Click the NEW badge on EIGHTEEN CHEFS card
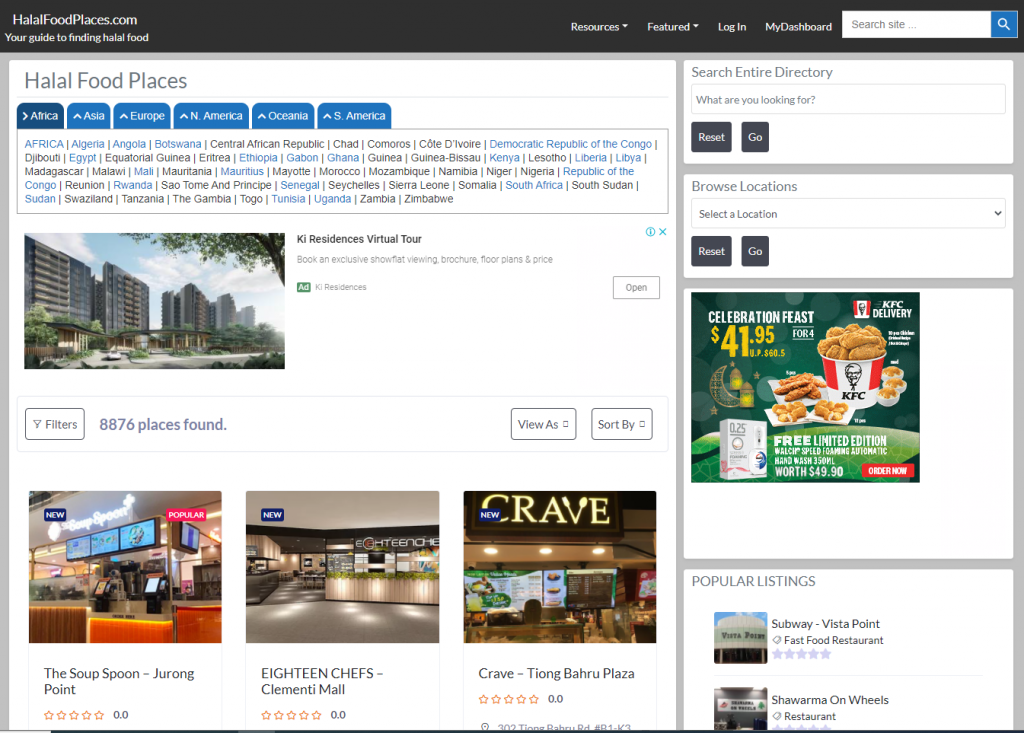 coord(272,515)
